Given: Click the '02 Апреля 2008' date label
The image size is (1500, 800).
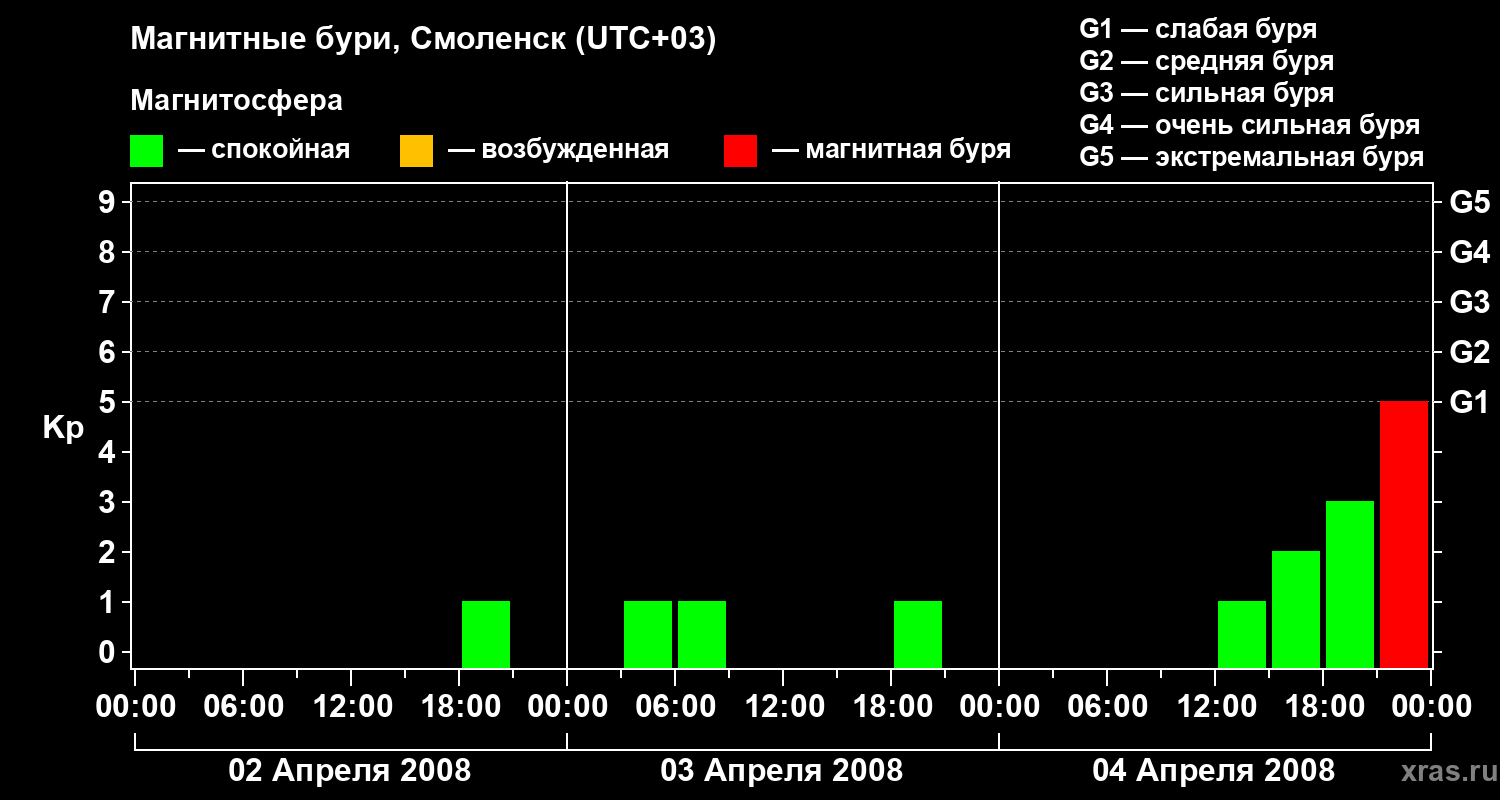Looking at the screenshot, I should point(350,770).
